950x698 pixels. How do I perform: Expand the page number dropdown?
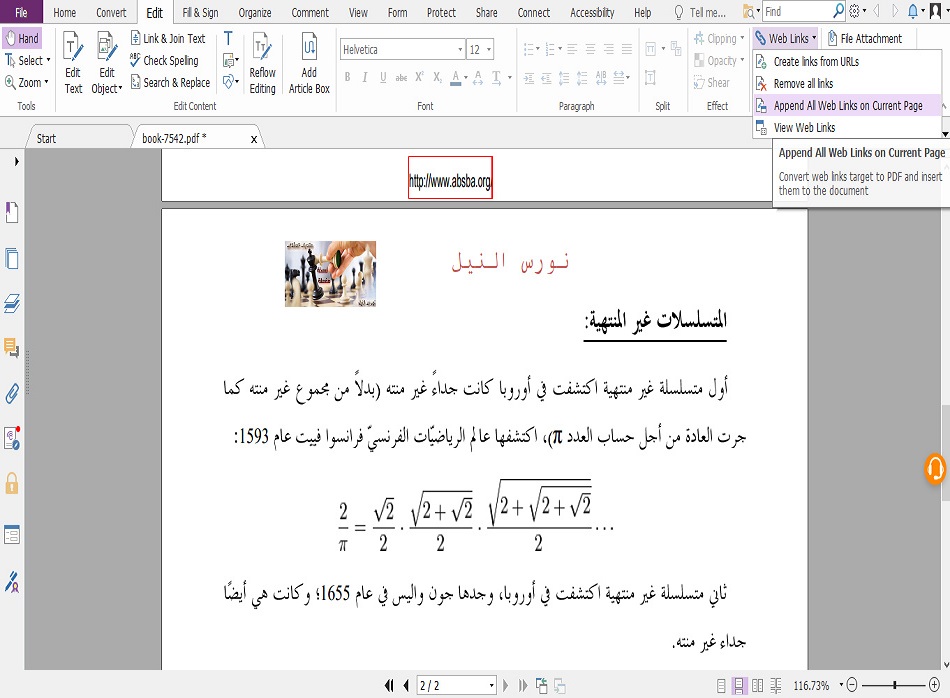click(x=491, y=685)
